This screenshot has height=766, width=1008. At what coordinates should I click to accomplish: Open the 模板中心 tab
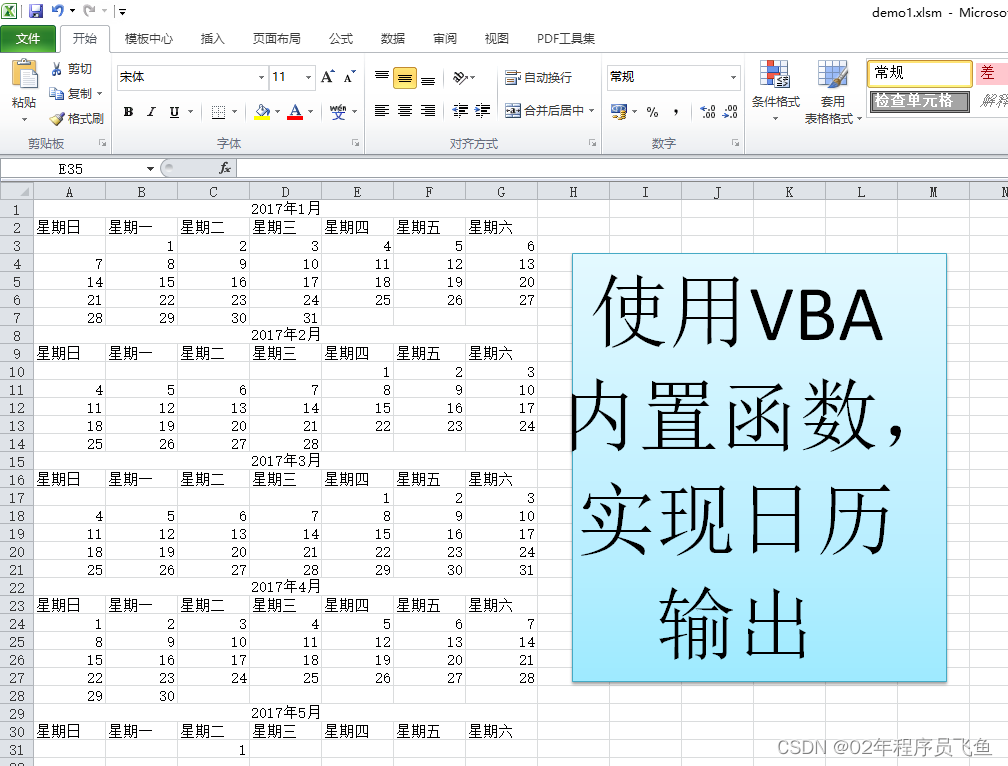(x=148, y=39)
